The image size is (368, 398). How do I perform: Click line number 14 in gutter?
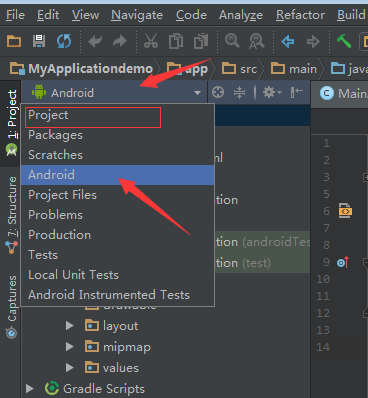pos(323,347)
